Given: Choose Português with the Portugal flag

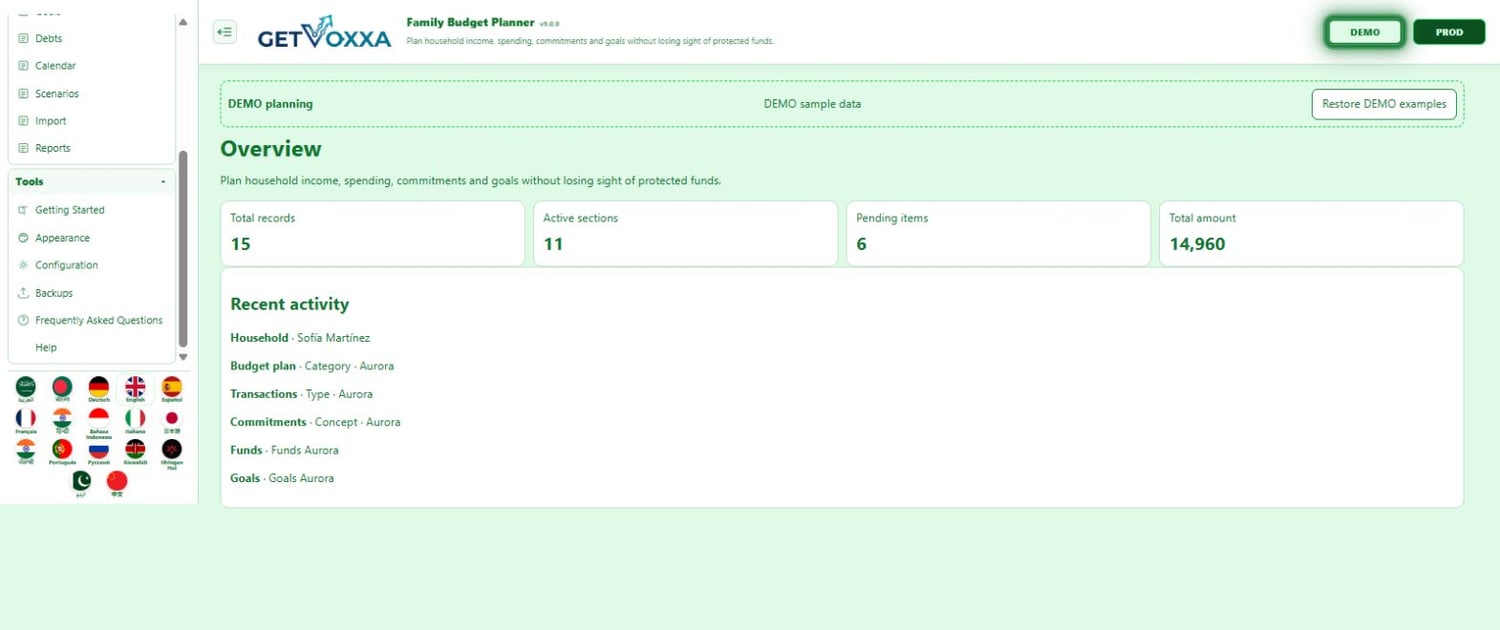Looking at the screenshot, I should click(62, 452).
